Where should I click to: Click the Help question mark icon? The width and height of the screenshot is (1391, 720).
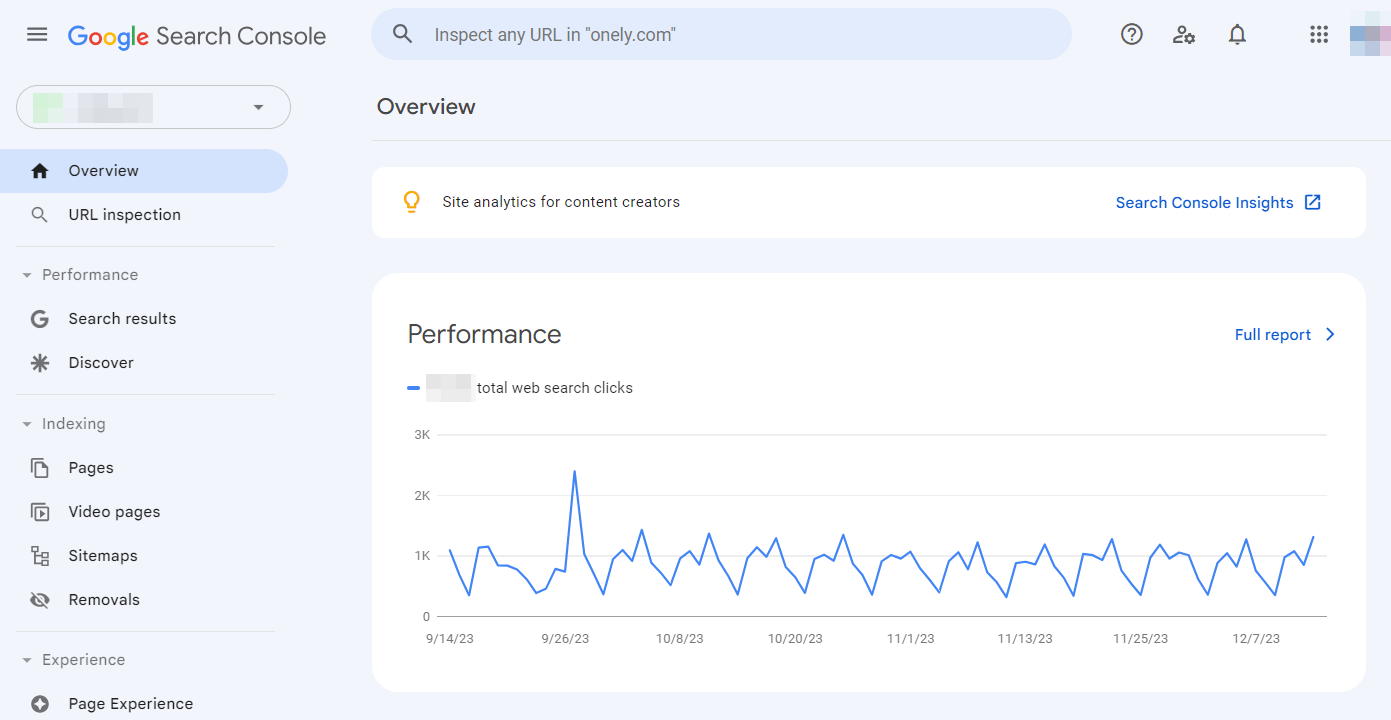(x=1131, y=35)
